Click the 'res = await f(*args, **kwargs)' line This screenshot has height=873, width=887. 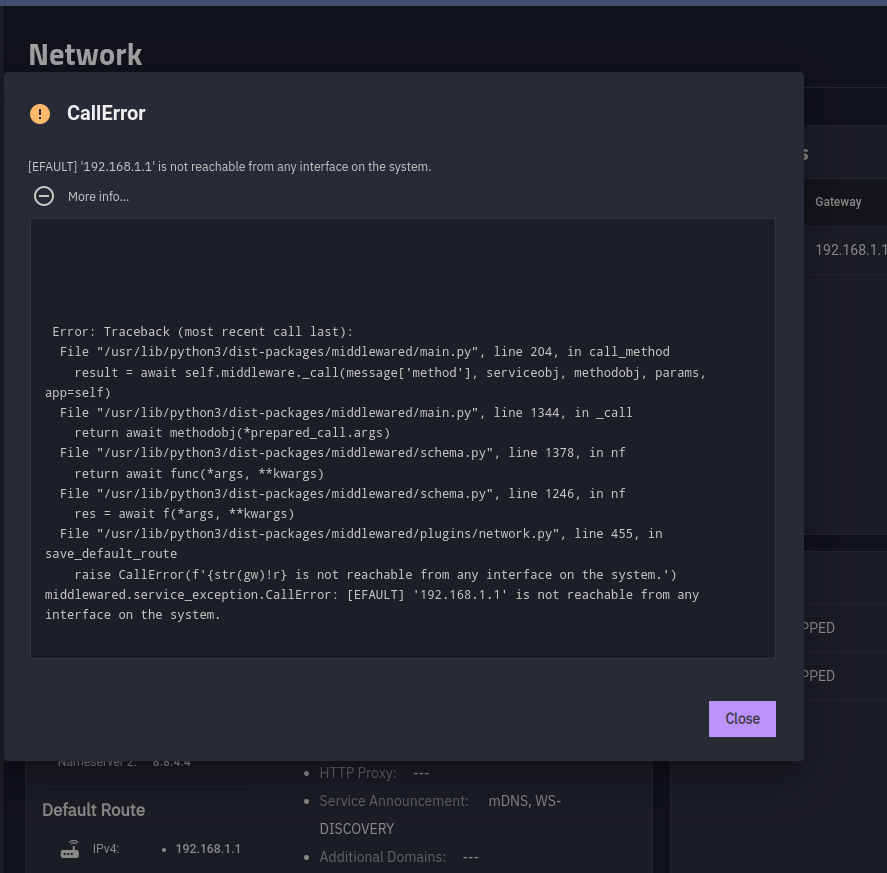[x=184, y=514]
